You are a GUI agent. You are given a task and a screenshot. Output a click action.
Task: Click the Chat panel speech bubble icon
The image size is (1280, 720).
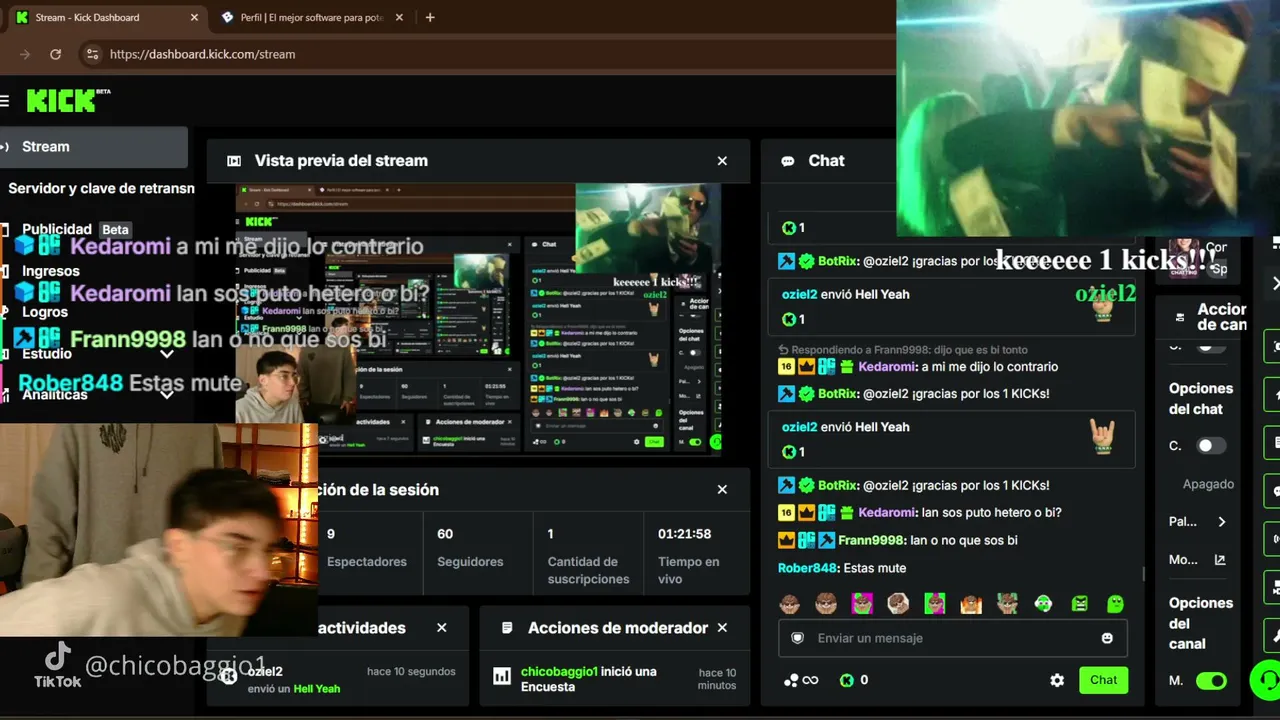click(788, 161)
